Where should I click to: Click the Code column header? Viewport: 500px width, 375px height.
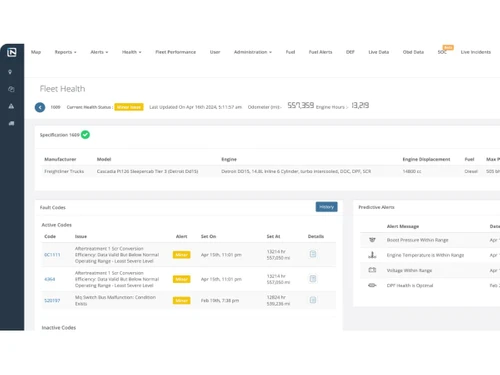pos(50,236)
